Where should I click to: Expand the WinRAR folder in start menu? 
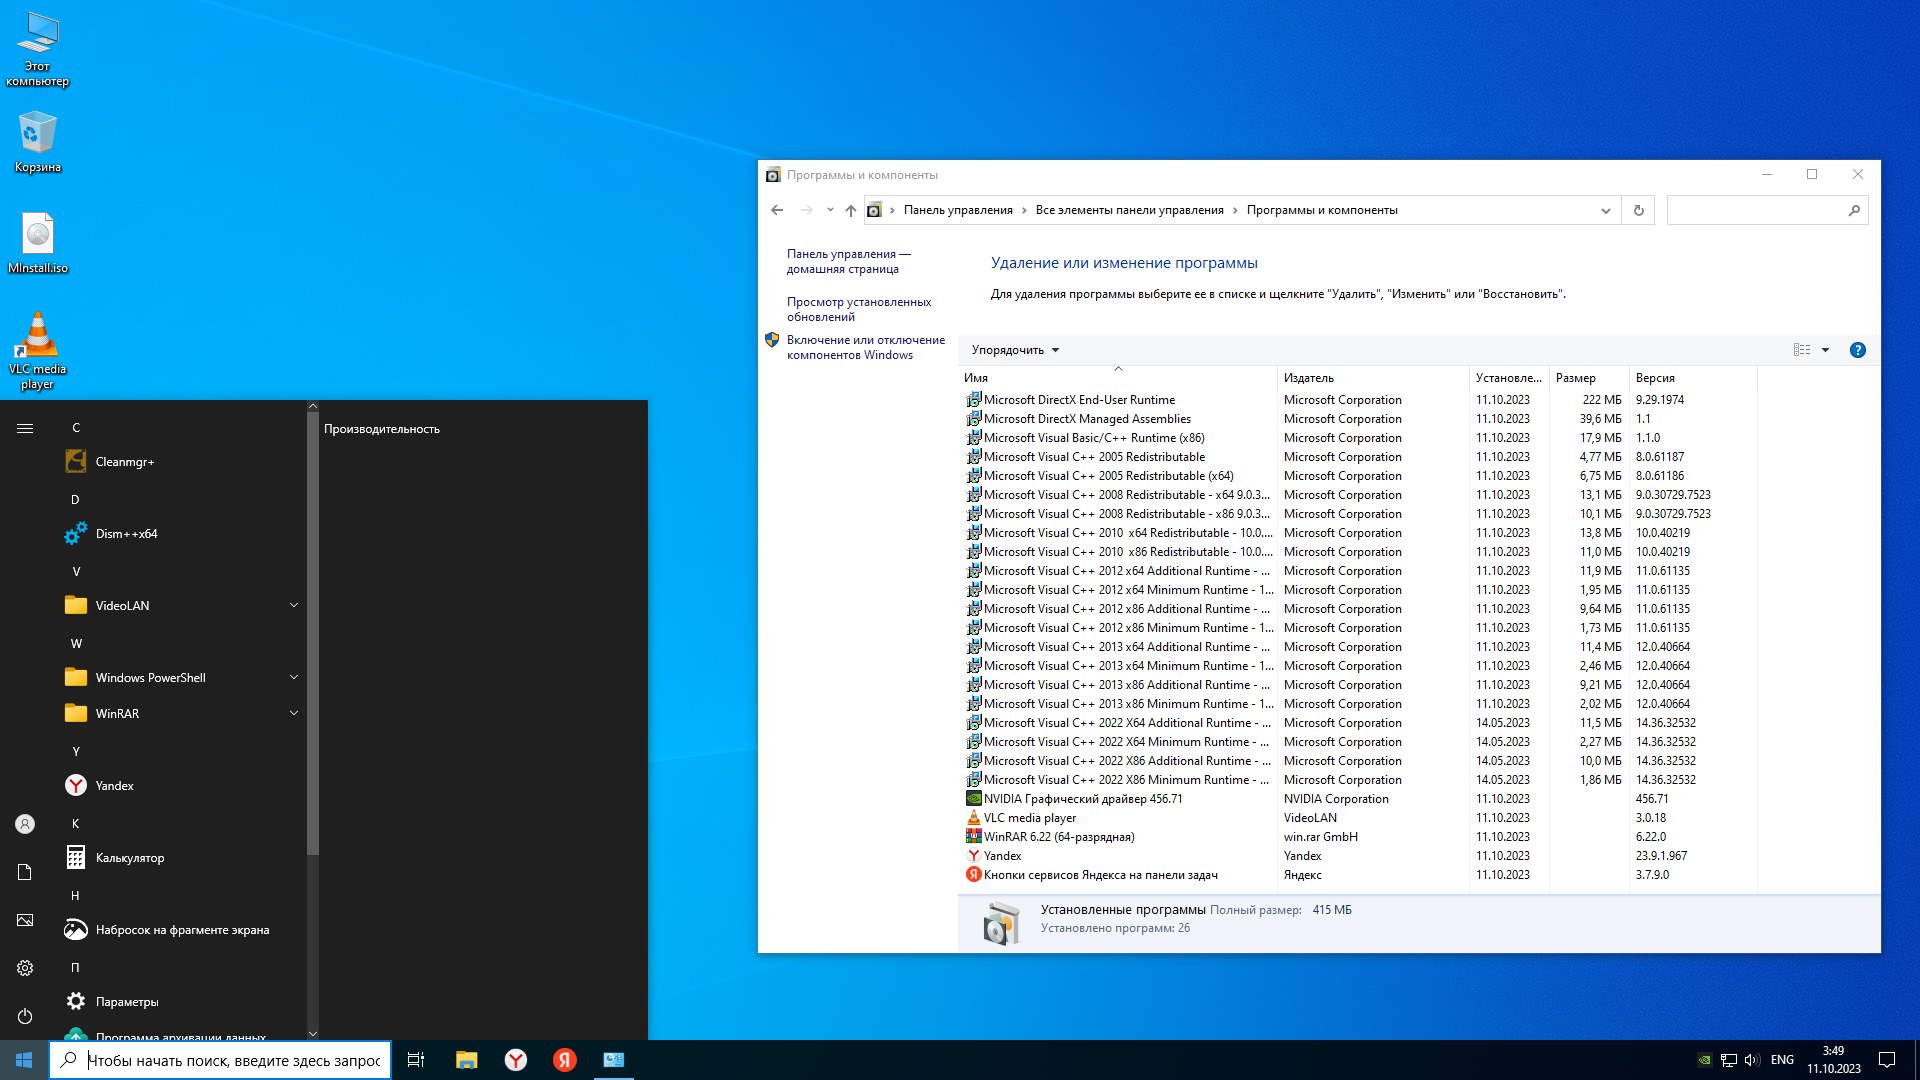tap(294, 714)
